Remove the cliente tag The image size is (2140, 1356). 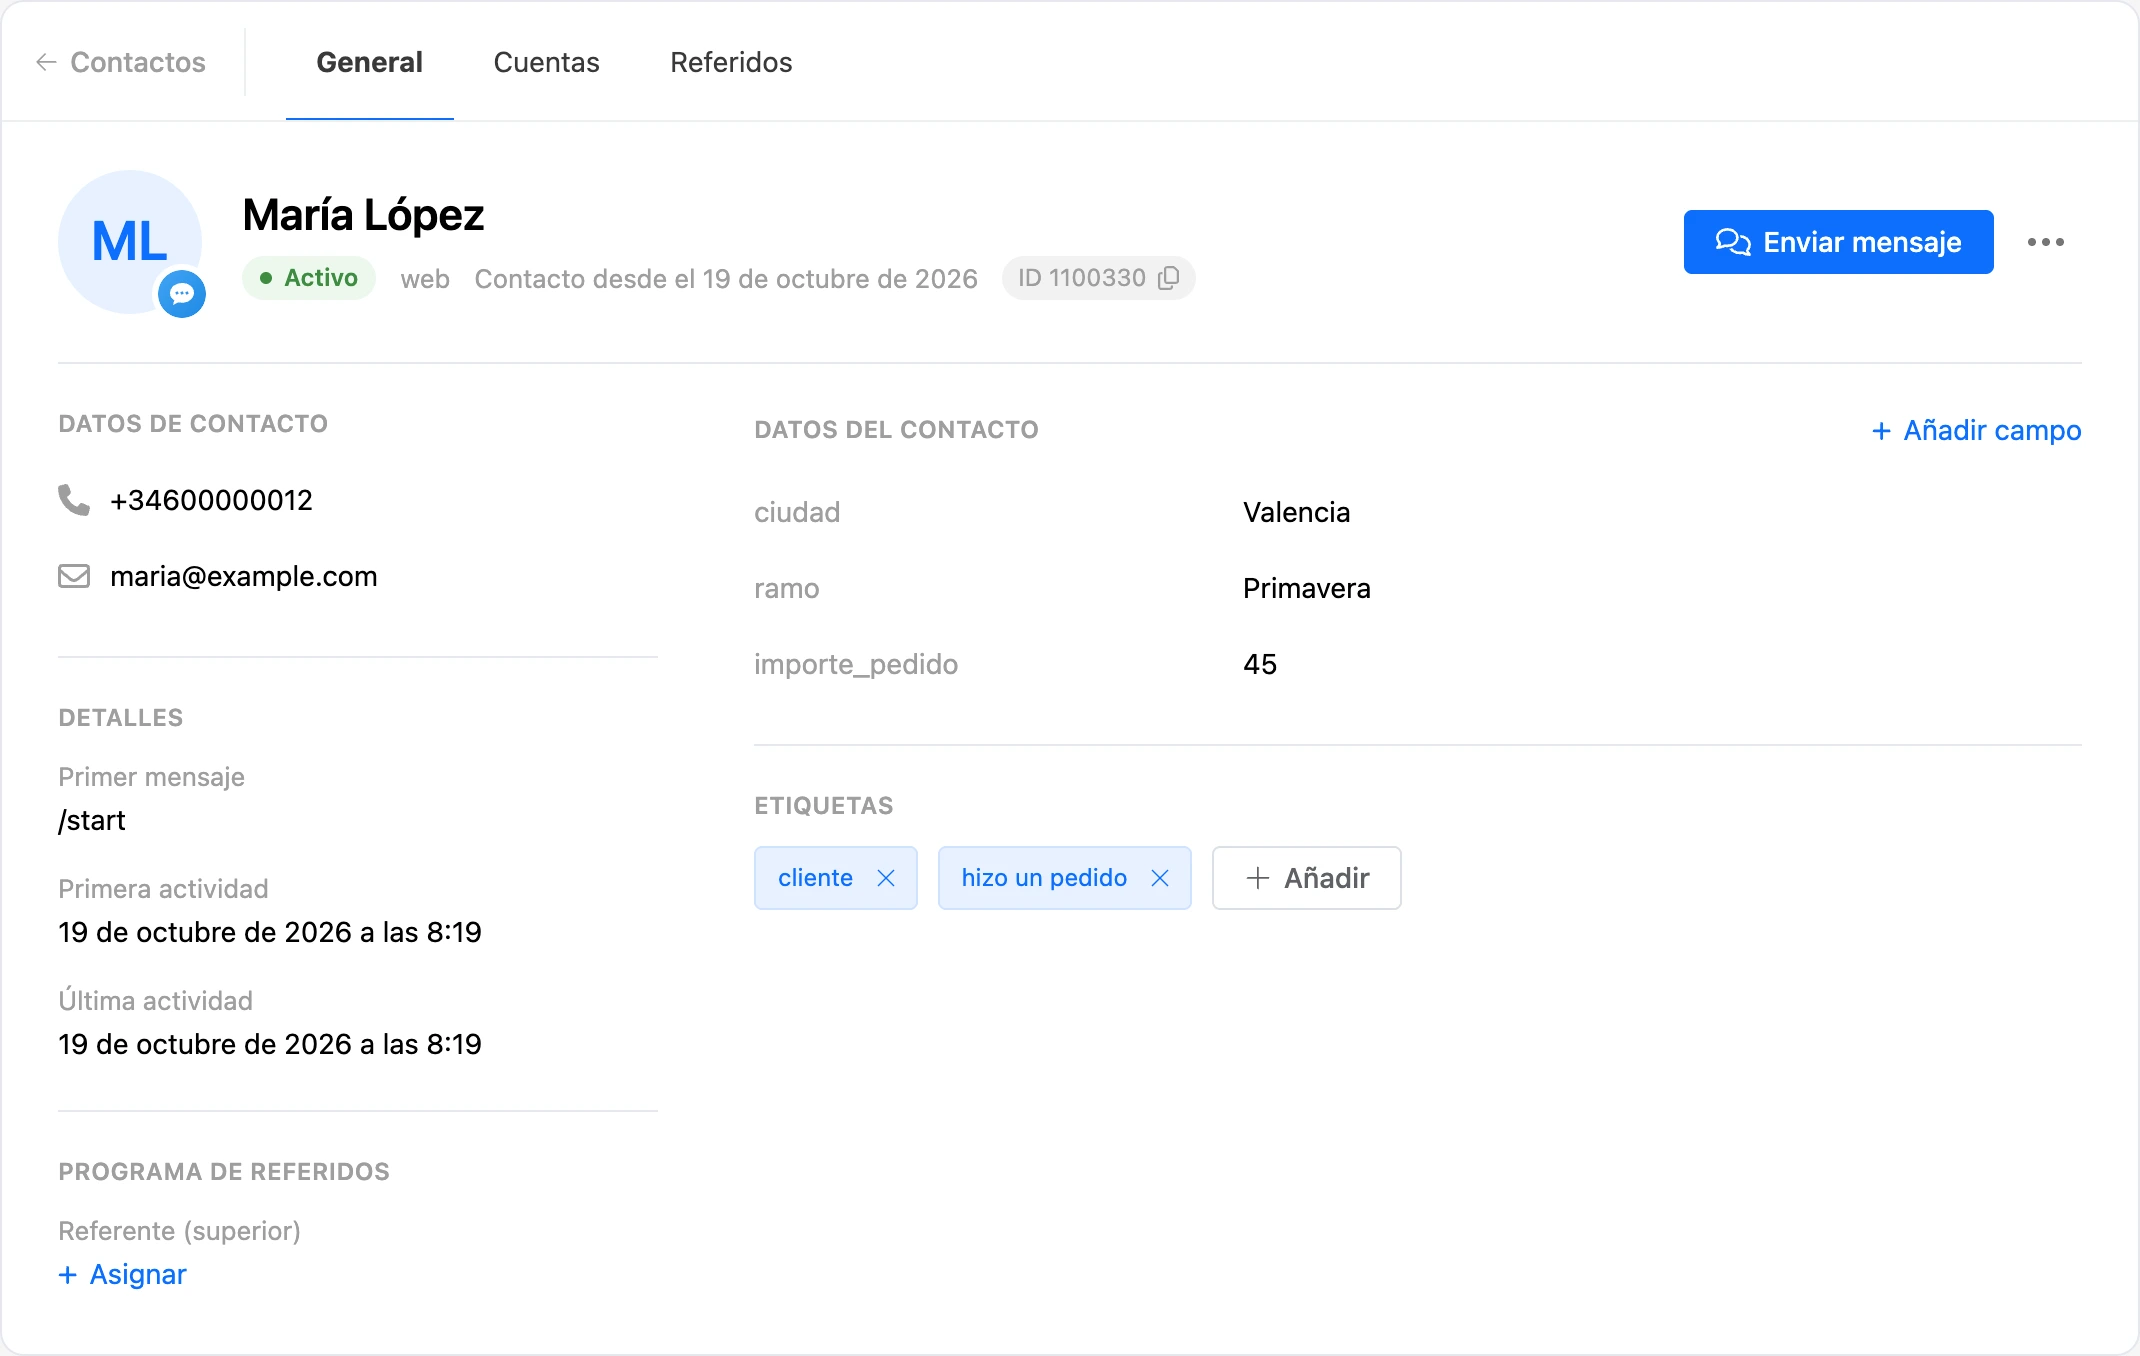tap(886, 878)
